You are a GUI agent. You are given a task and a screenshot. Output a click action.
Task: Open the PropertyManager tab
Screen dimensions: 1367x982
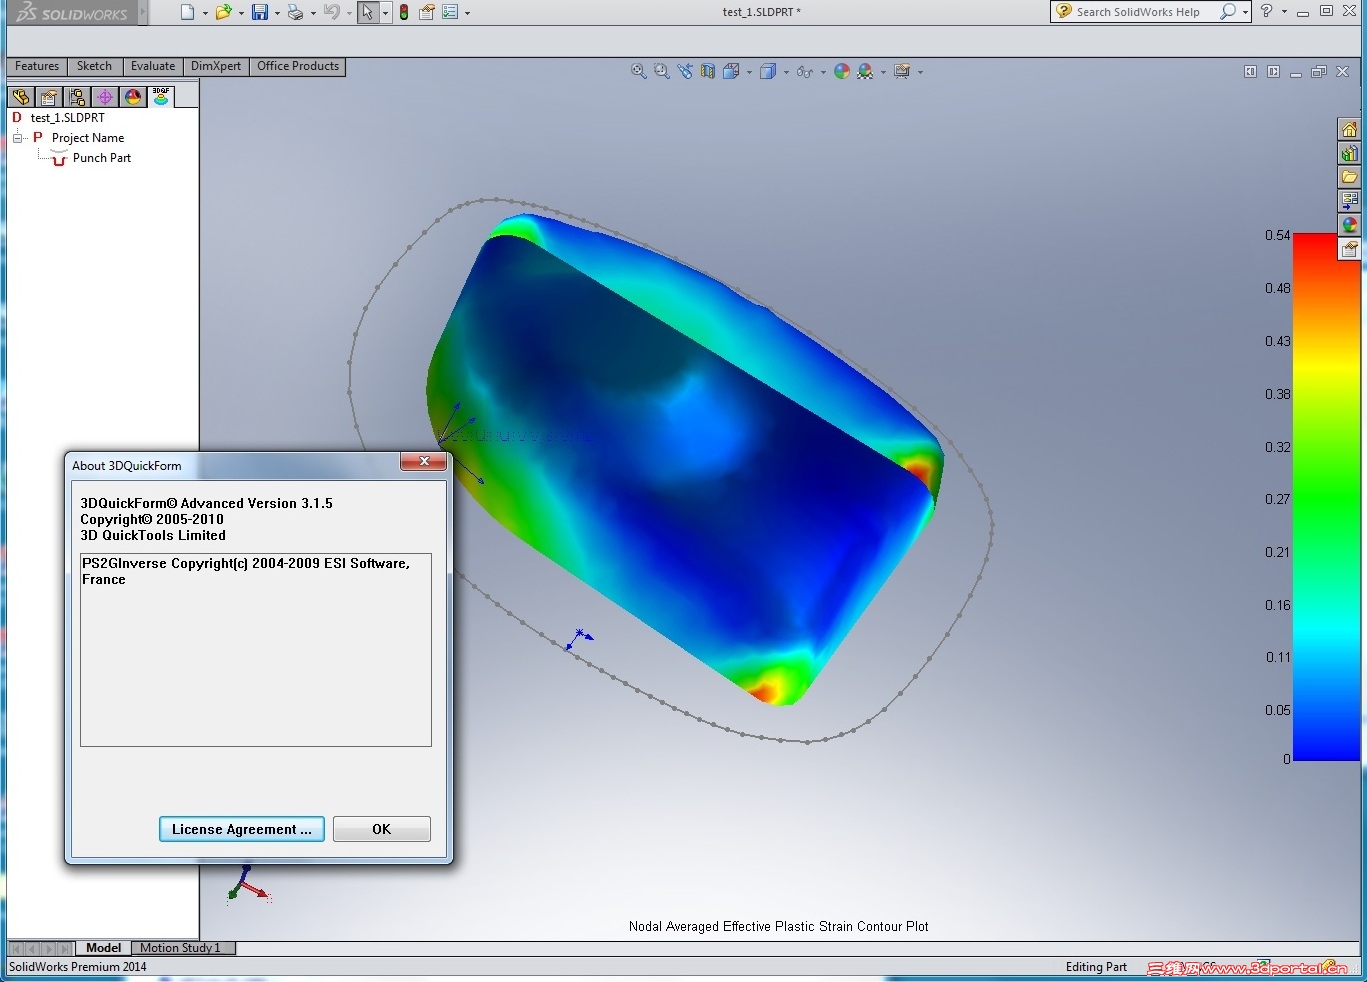tap(49, 97)
